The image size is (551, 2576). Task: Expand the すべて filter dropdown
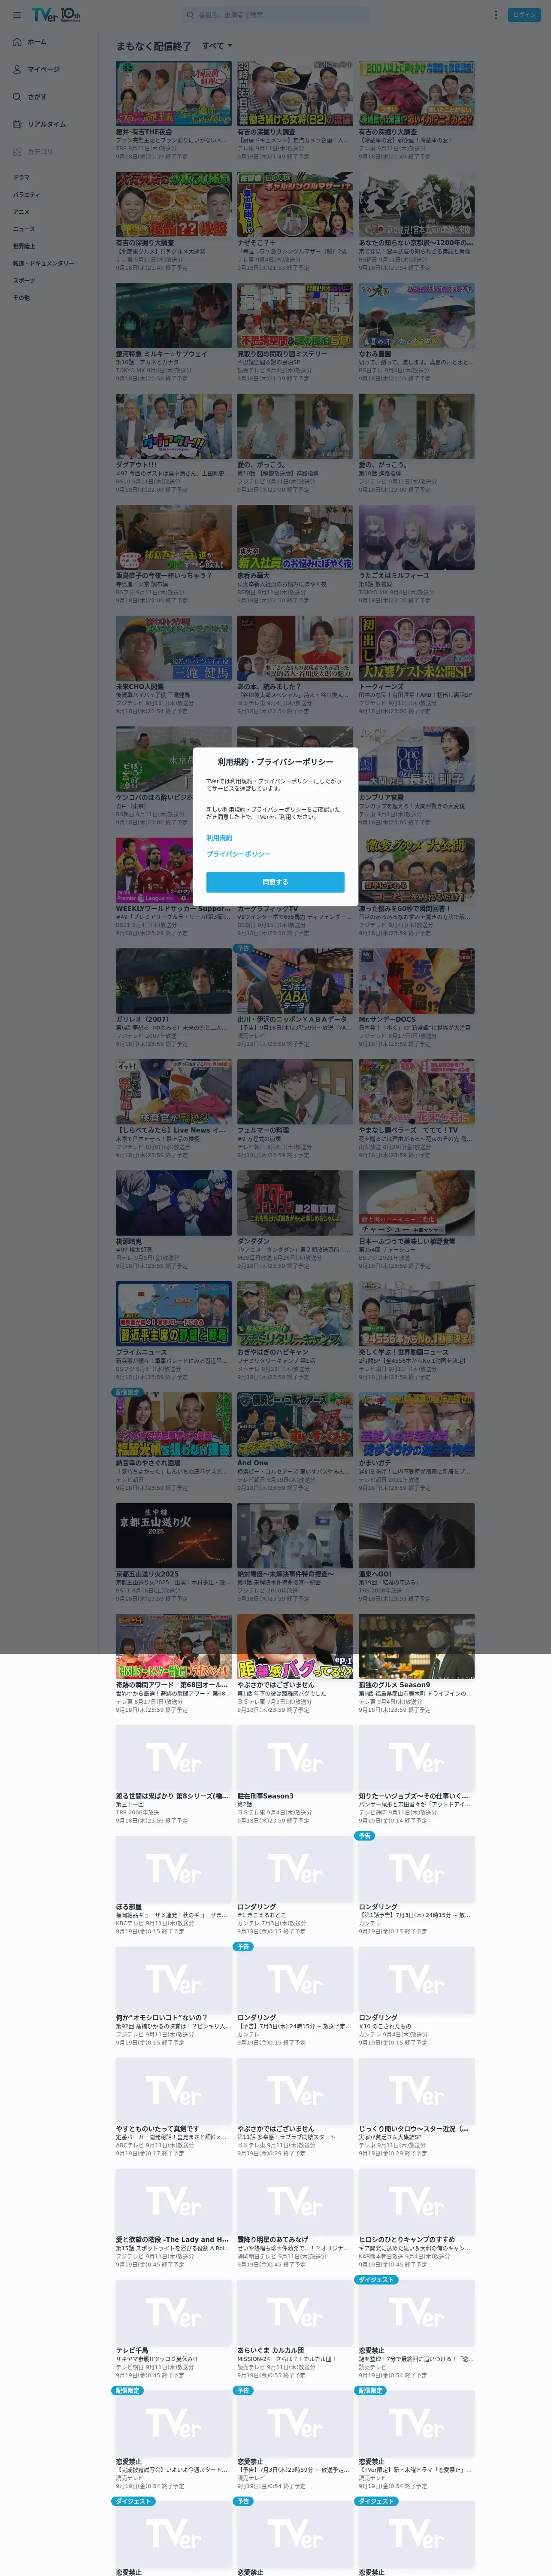tap(217, 46)
